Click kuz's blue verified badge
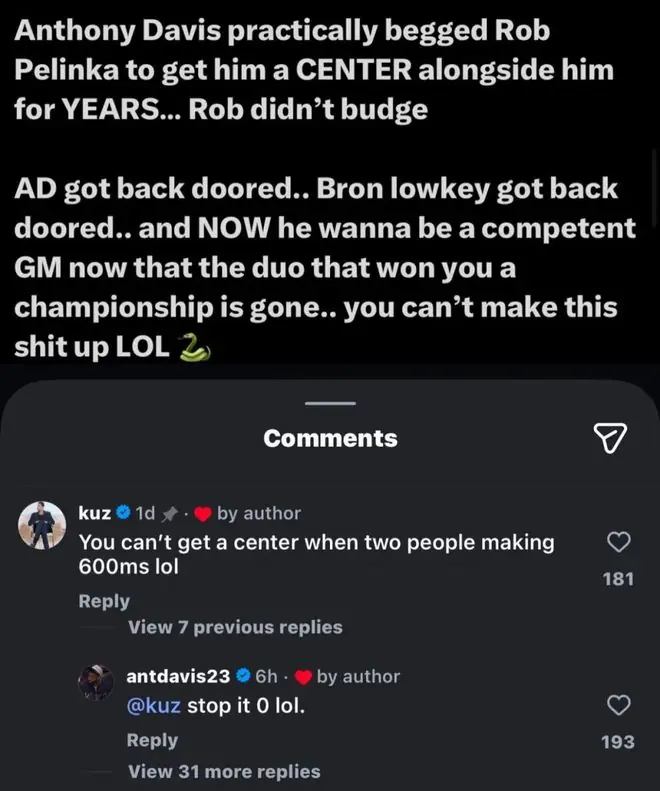This screenshot has width=660, height=791. (x=124, y=513)
